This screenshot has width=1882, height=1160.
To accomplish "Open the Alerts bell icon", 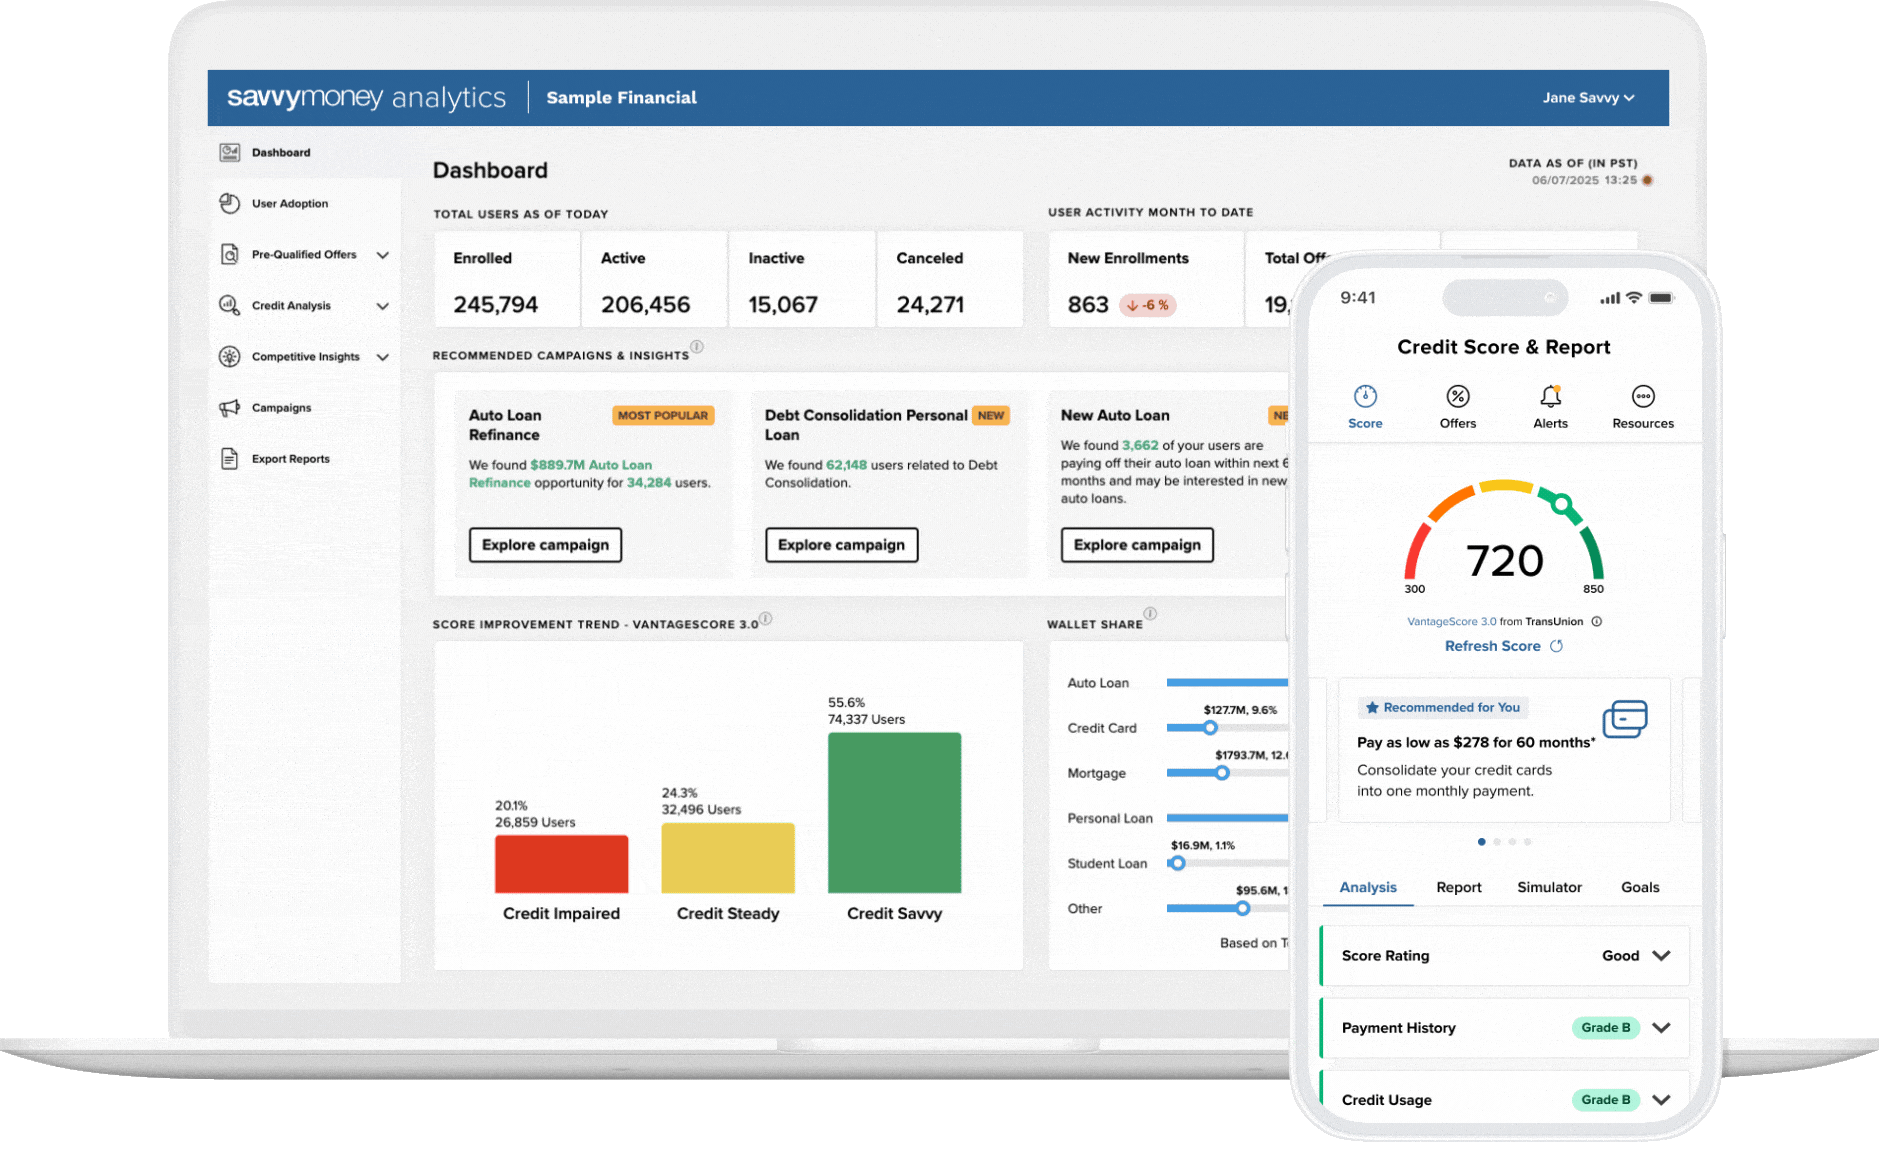I will click(1550, 397).
